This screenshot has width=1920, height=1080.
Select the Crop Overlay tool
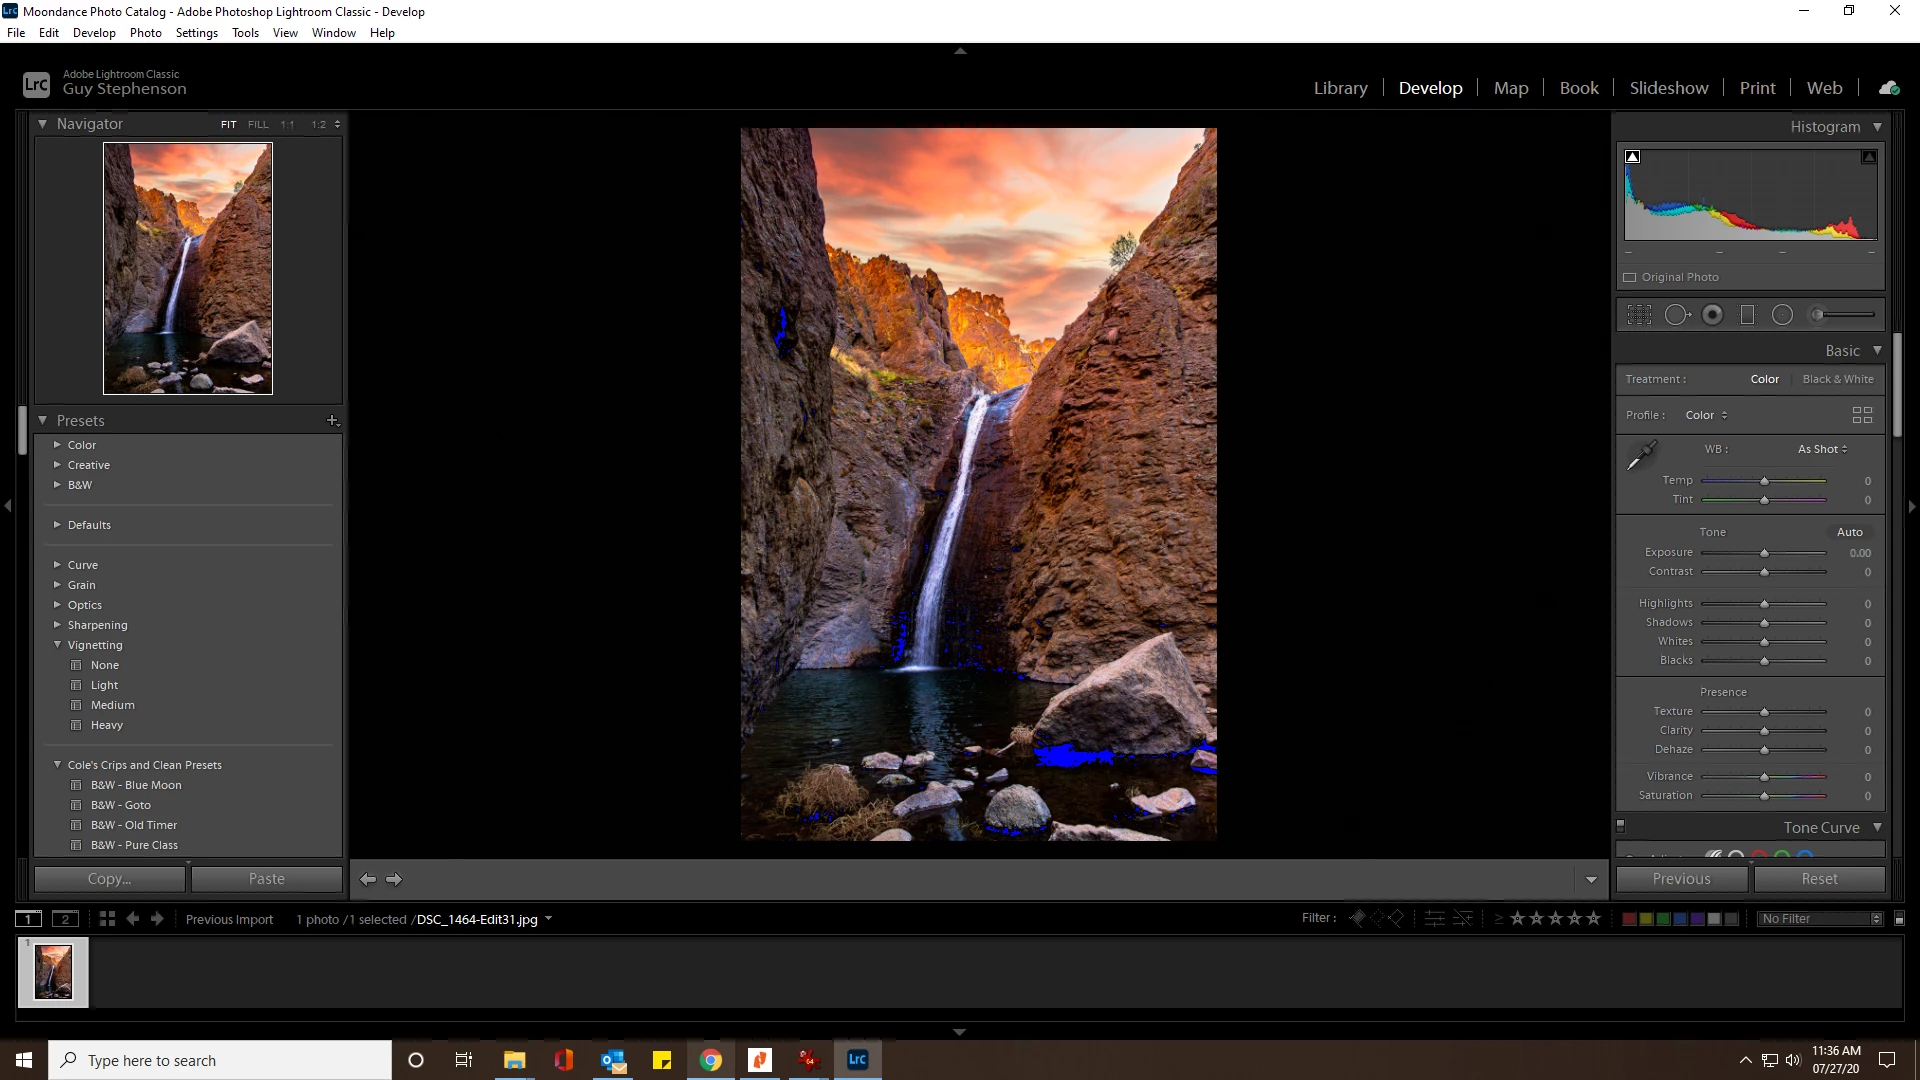pos(1639,315)
